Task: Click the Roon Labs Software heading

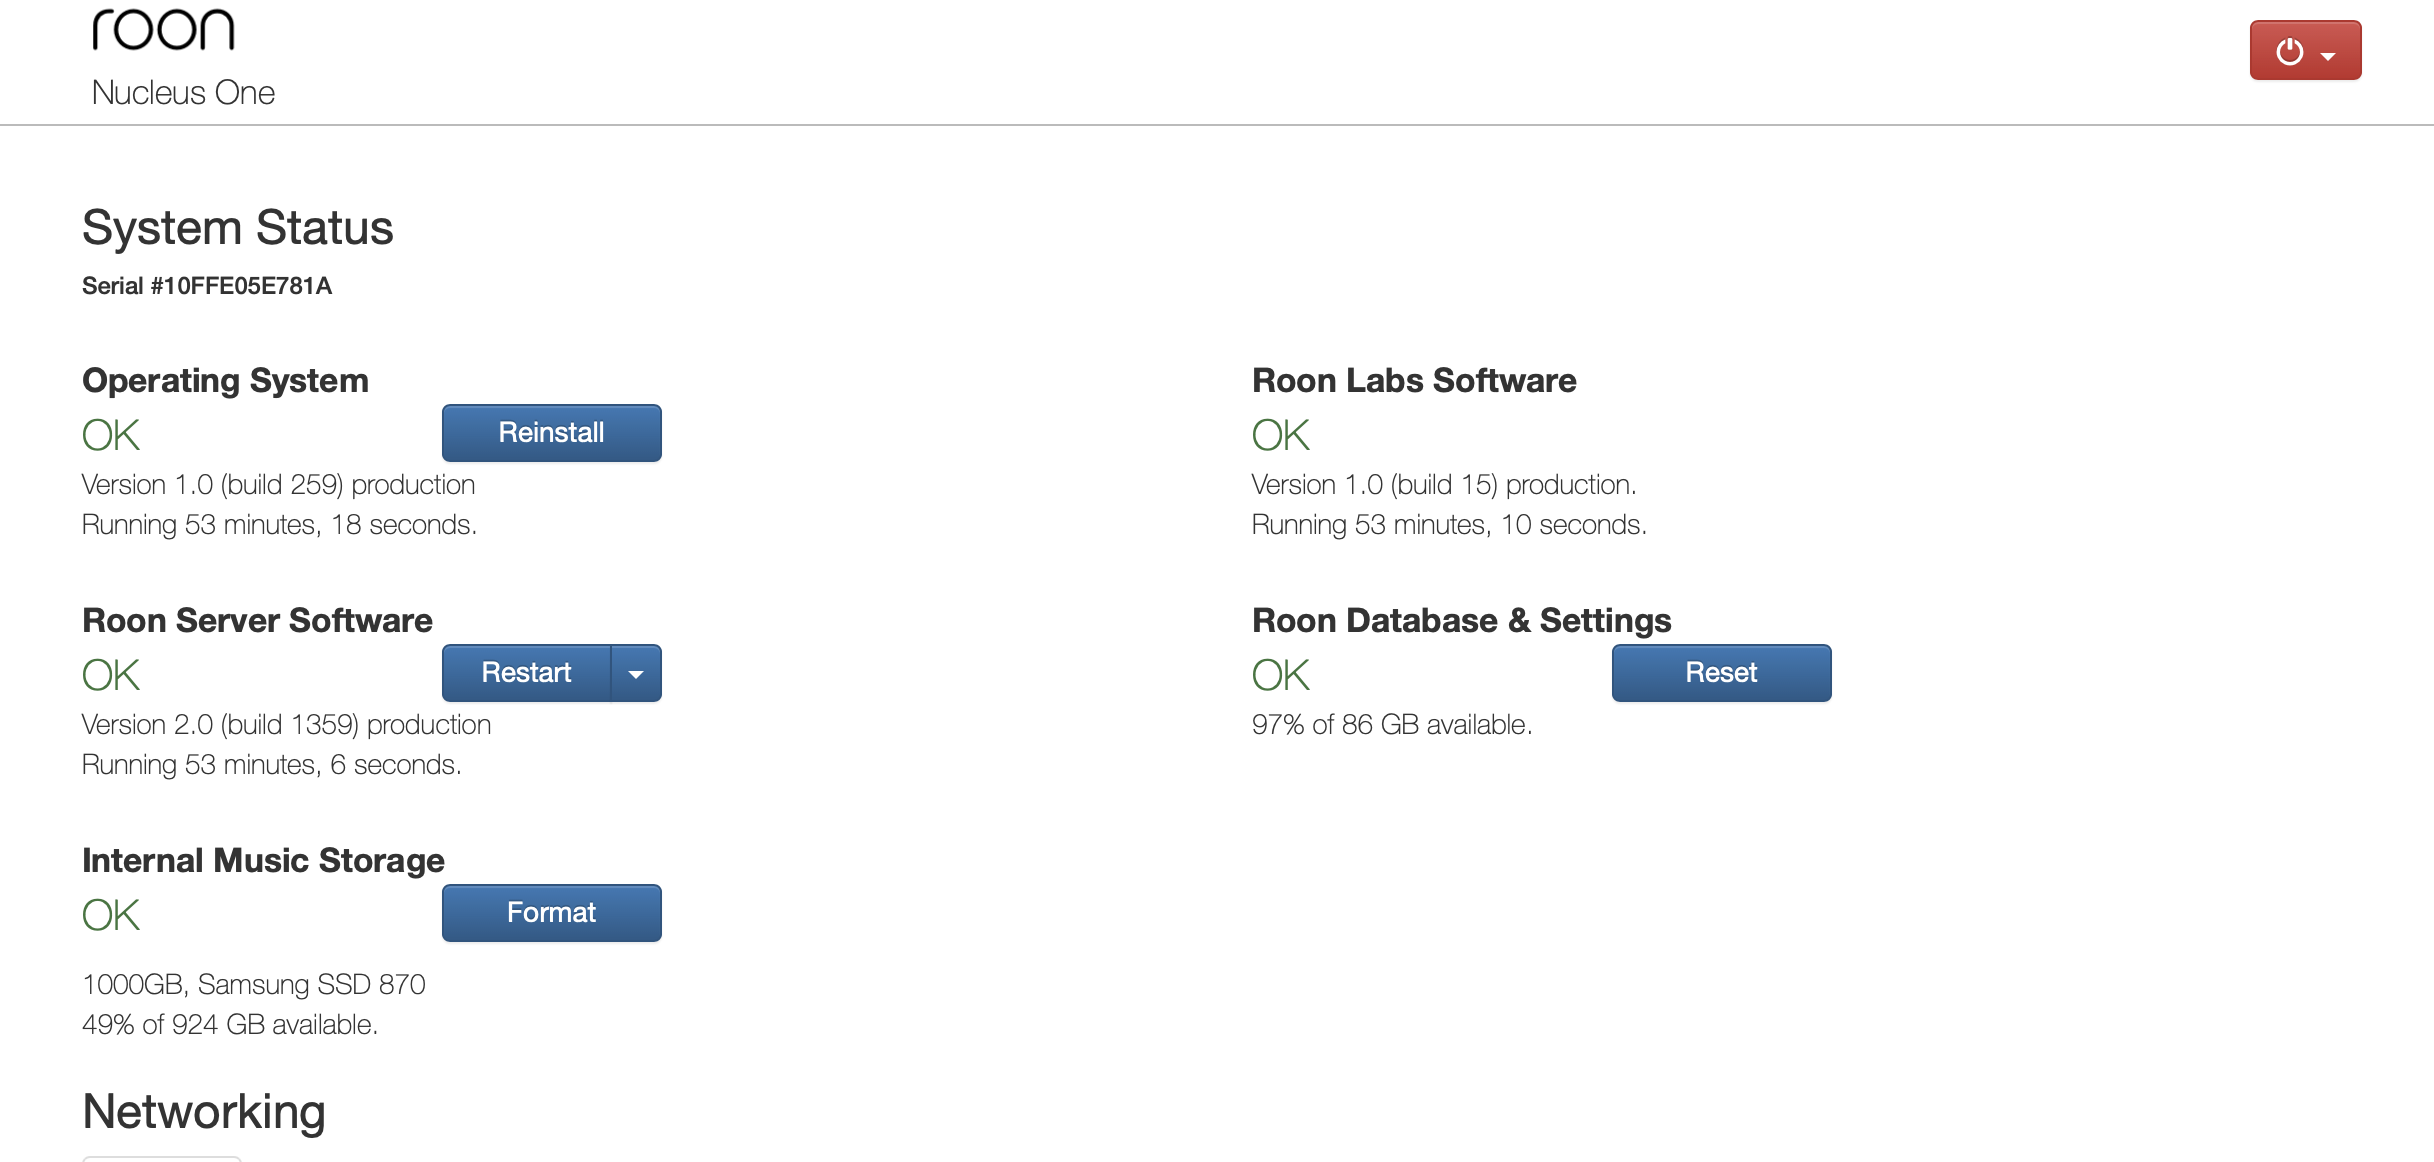Action: [1414, 381]
